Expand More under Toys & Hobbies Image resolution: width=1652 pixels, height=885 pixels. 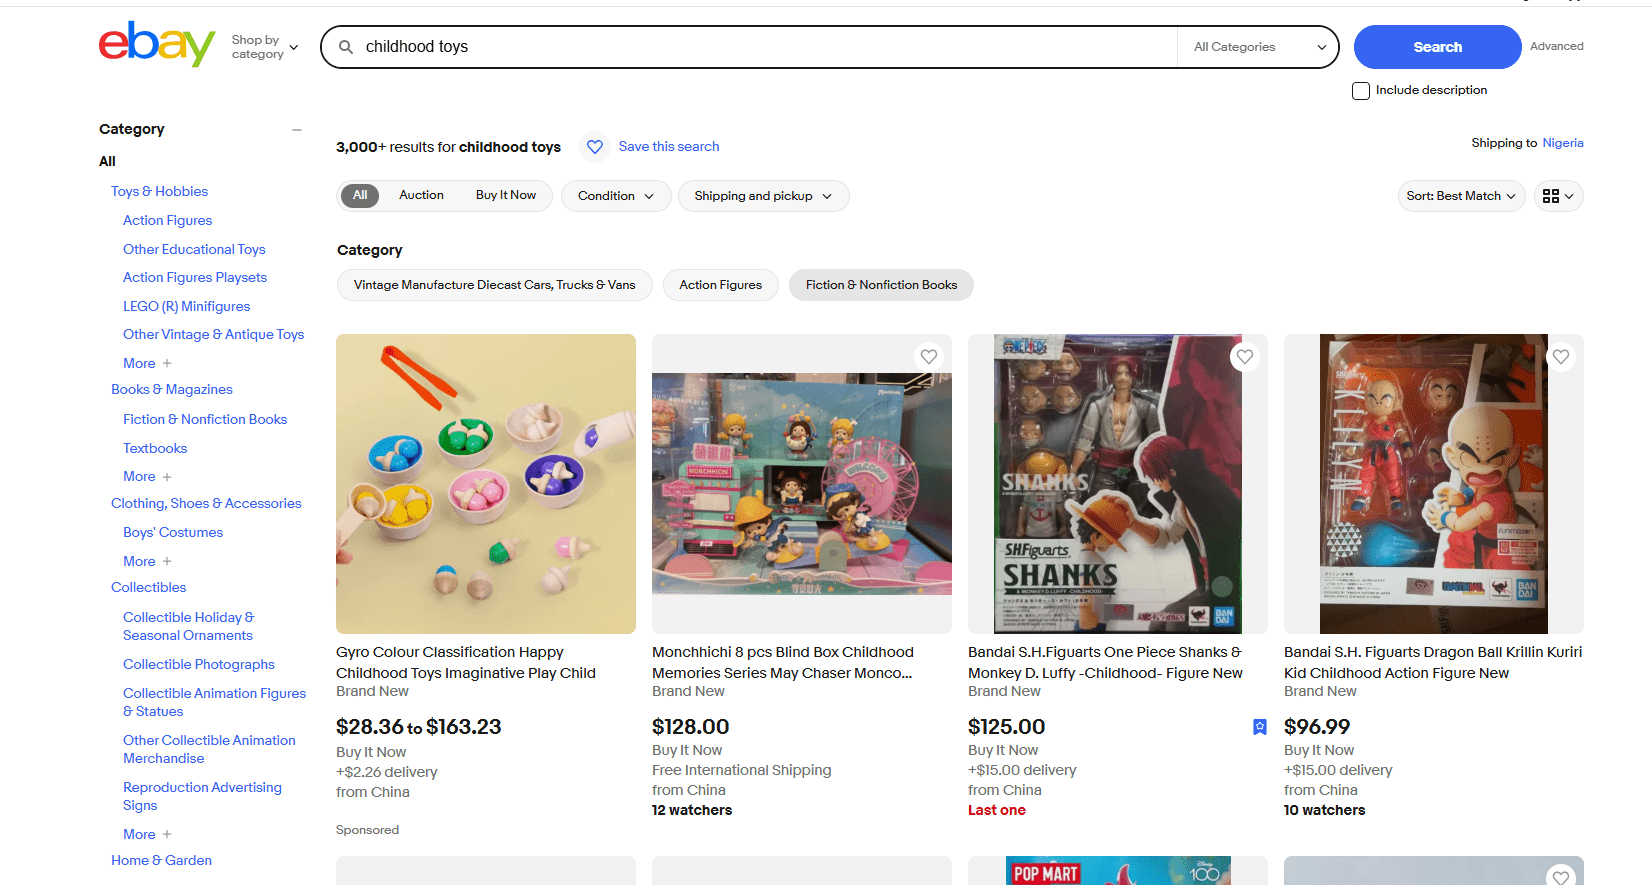(x=147, y=363)
